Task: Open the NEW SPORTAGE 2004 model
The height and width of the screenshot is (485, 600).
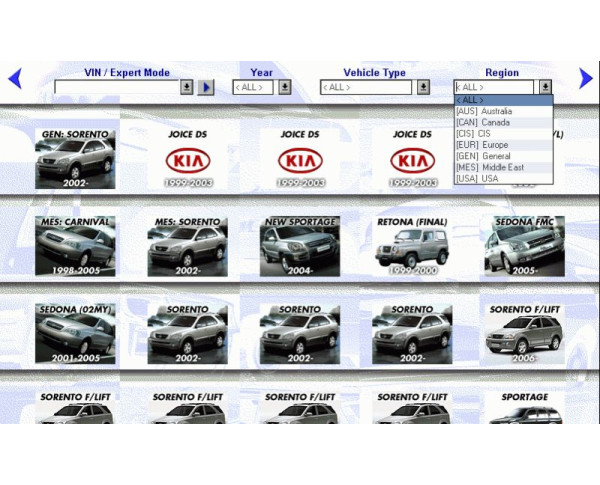Action: tap(299, 246)
